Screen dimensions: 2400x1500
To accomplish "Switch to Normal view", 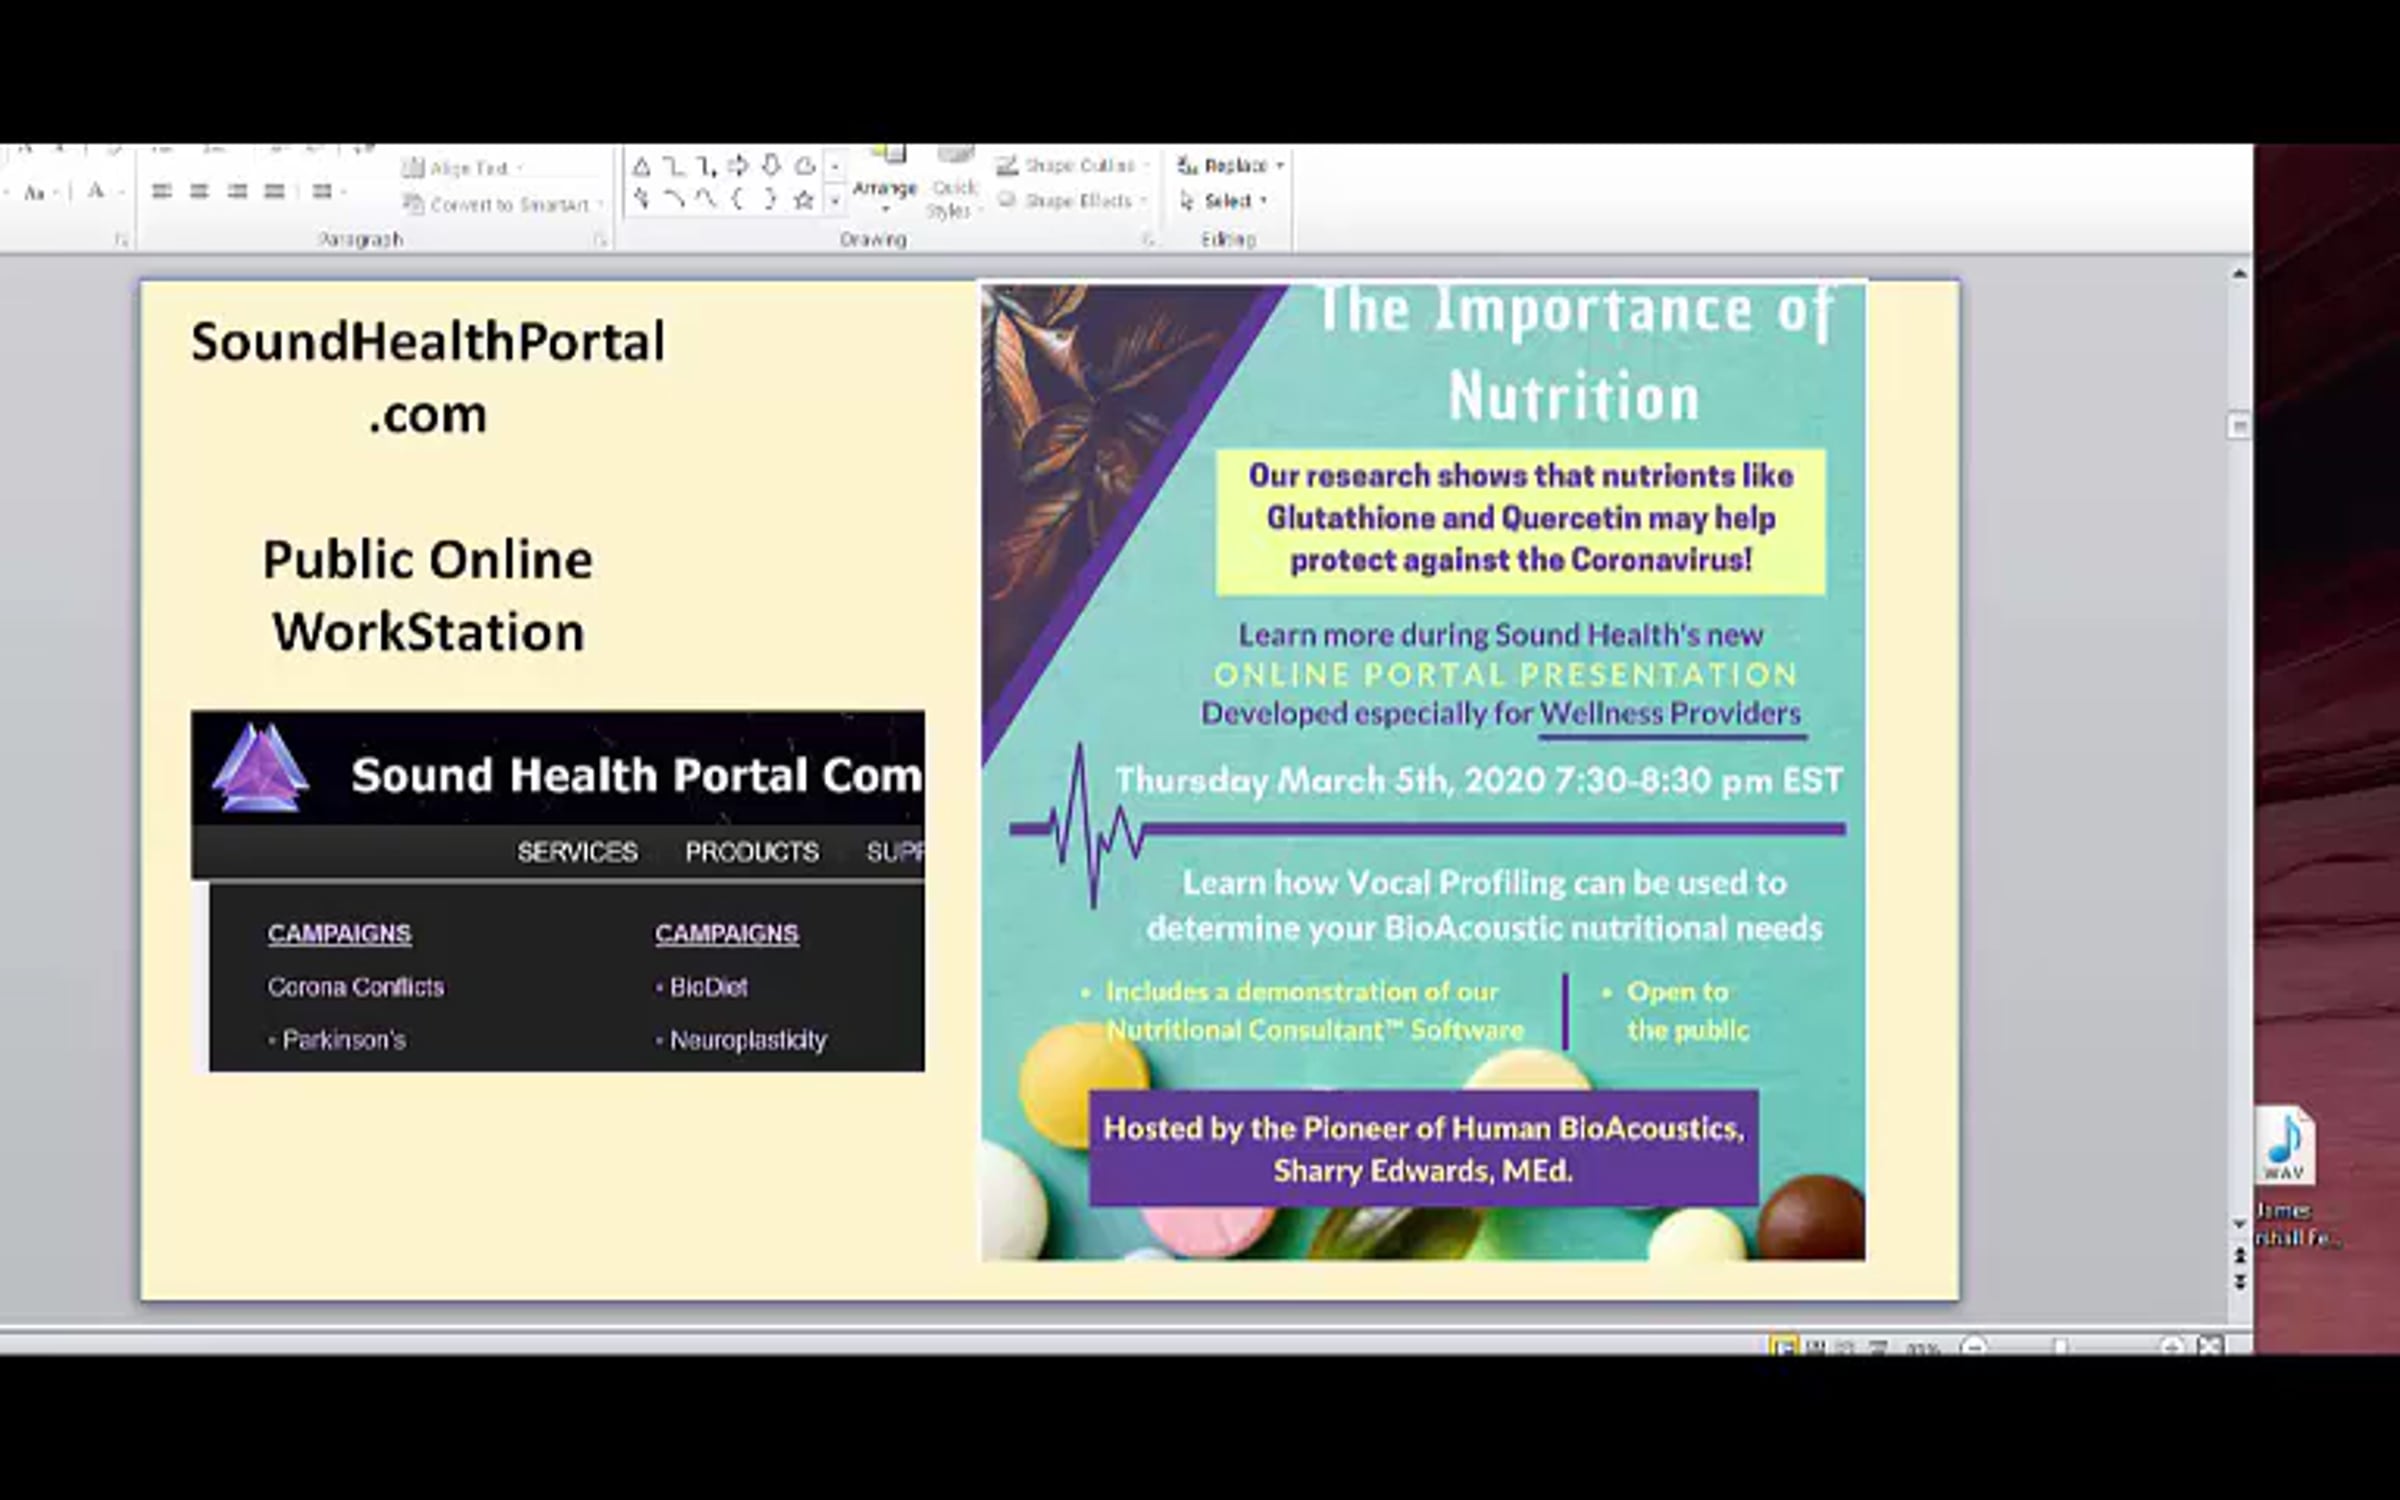I will [1783, 1347].
